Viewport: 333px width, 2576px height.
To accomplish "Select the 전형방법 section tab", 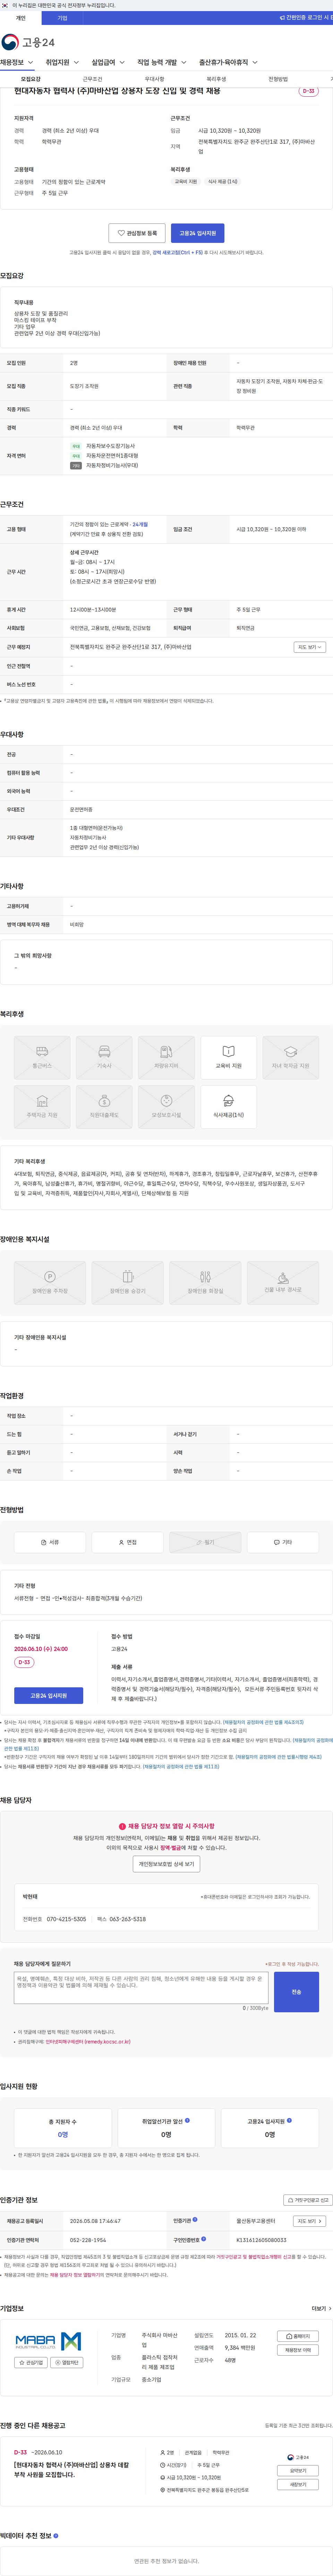I will point(278,79).
